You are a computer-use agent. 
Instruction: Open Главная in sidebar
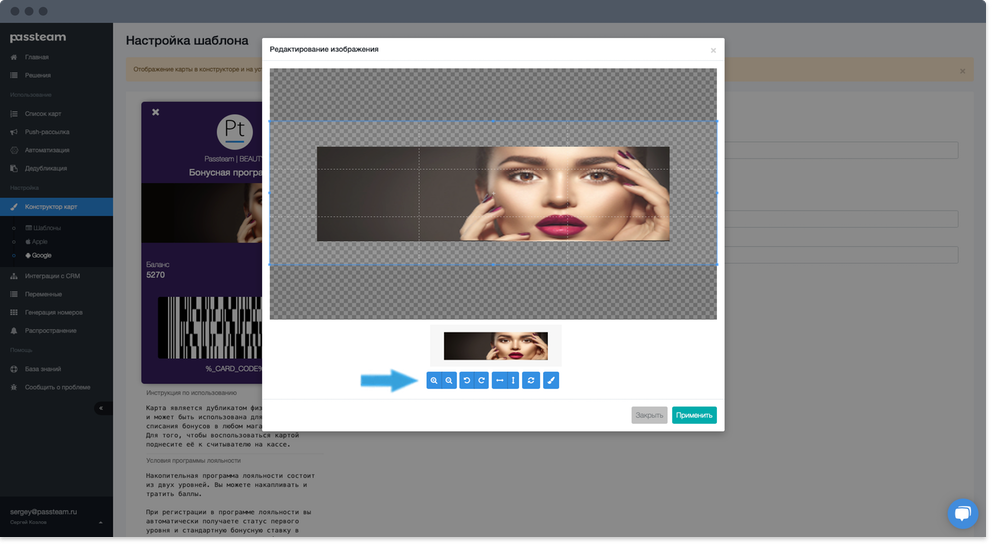coord(37,57)
